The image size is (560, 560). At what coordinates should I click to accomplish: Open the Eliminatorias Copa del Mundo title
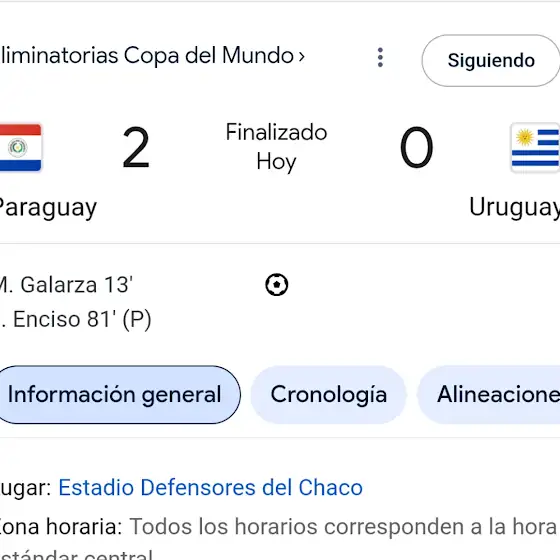(147, 56)
